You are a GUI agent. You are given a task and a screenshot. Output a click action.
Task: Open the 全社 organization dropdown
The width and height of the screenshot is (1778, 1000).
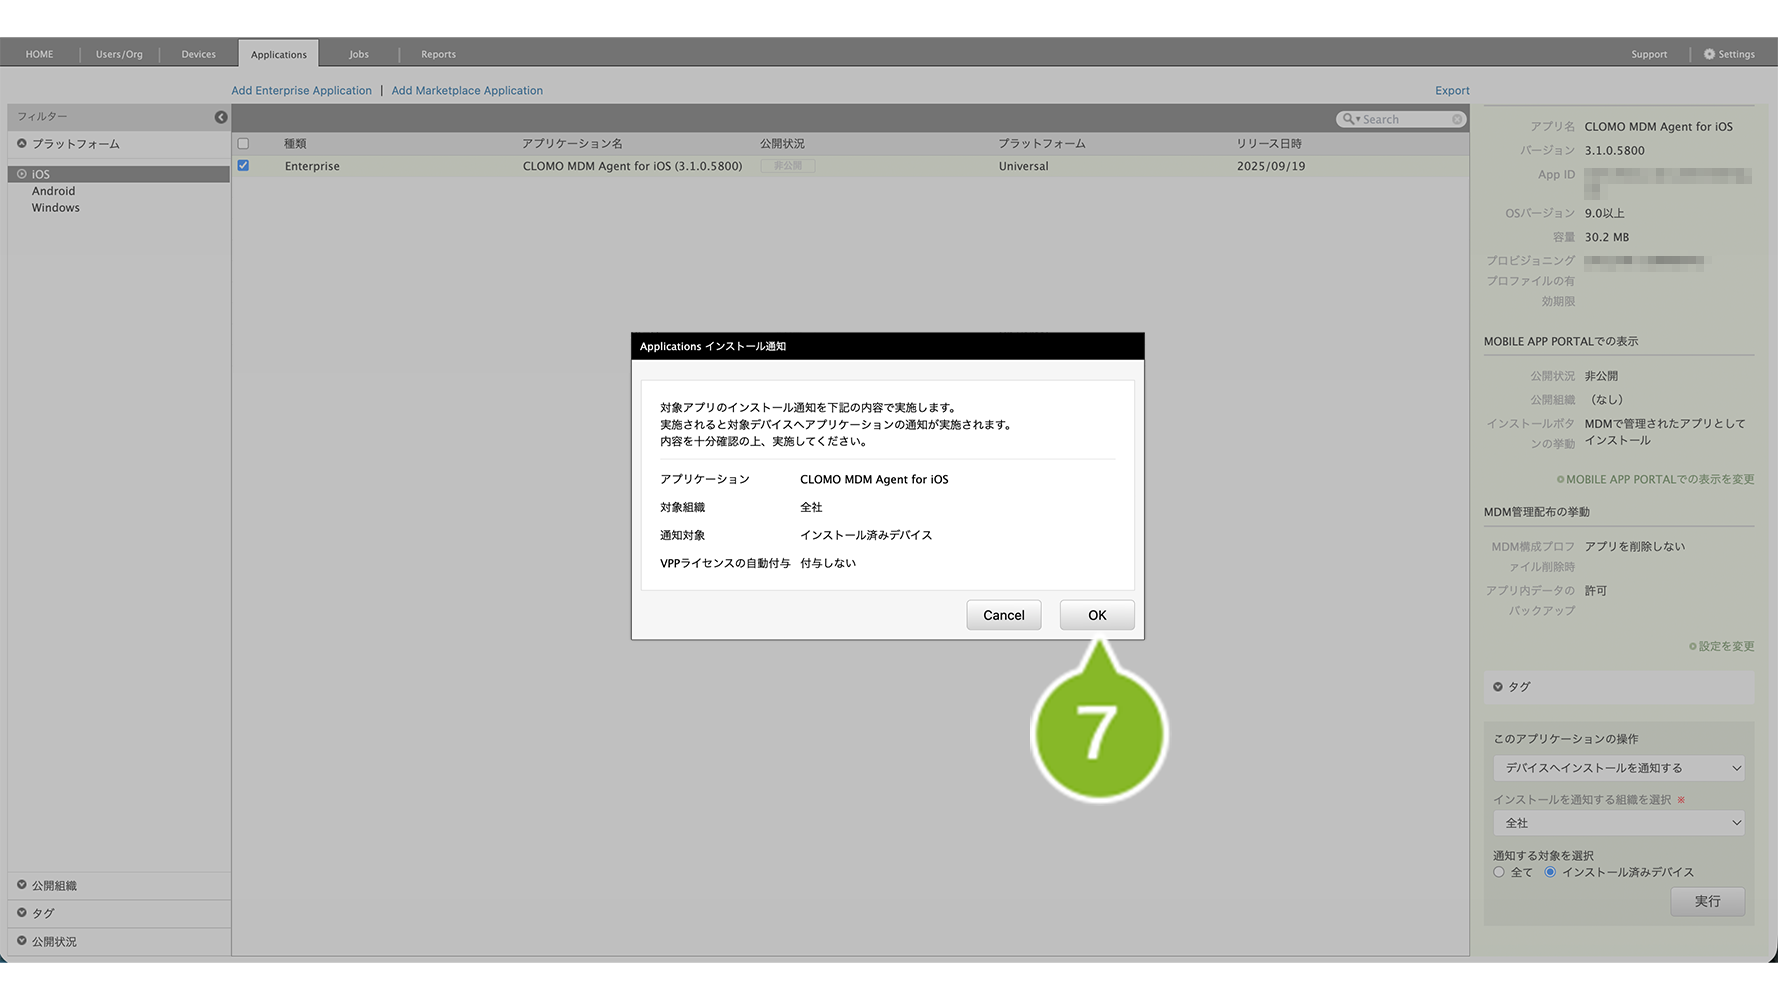point(1618,823)
